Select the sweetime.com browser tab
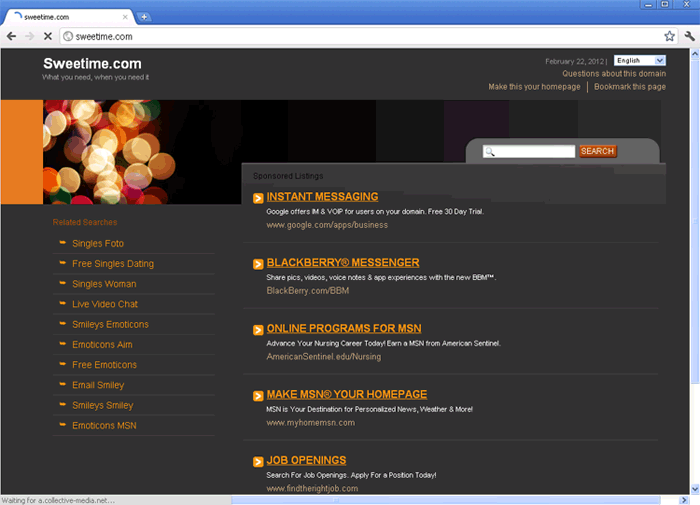Image resolution: width=700 pixels, height=505 pixels. click(65, 17)
